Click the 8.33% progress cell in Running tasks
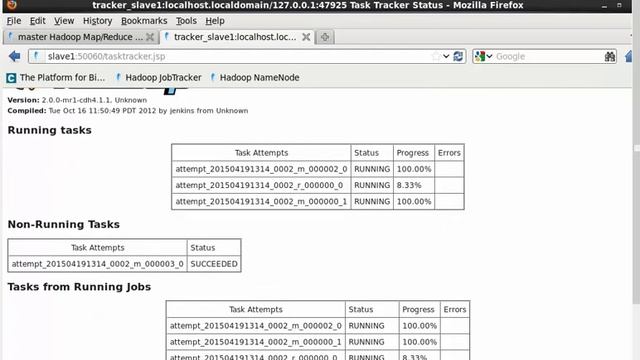 [413, 185]
